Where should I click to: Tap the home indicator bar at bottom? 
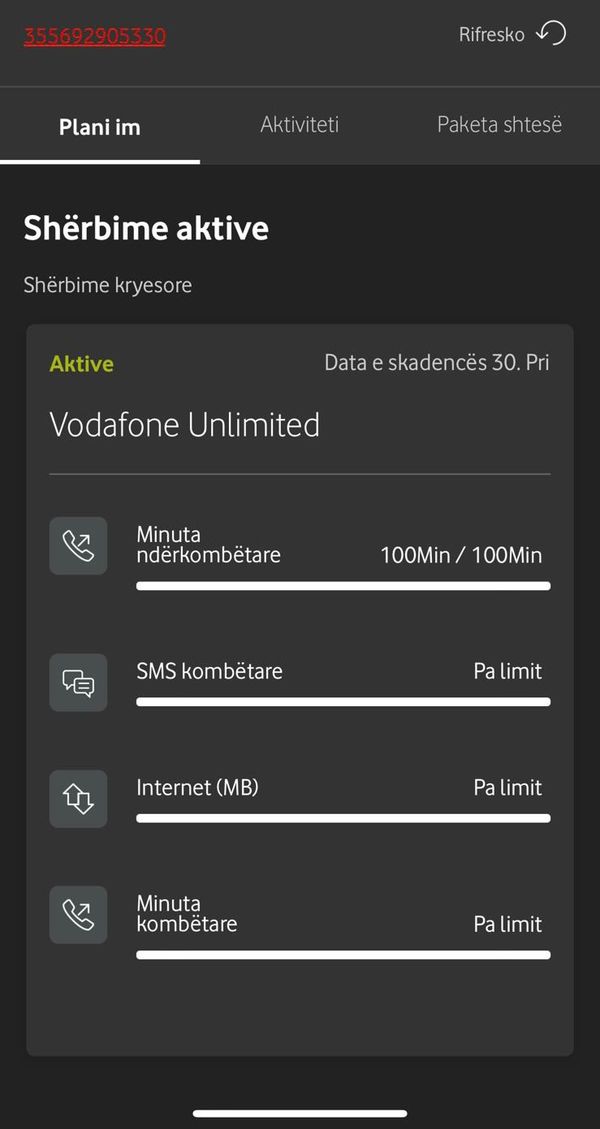300,1113
